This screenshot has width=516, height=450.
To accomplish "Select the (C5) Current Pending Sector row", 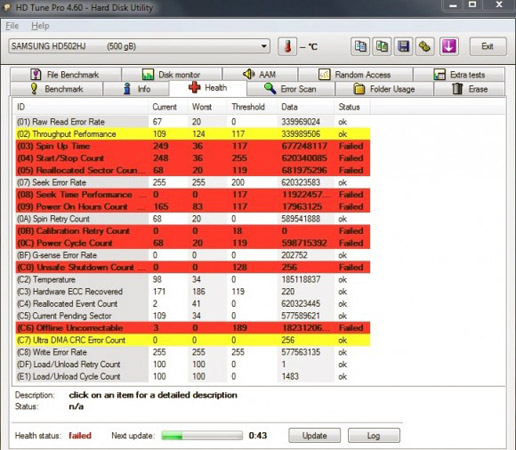I will coord(193,316).
